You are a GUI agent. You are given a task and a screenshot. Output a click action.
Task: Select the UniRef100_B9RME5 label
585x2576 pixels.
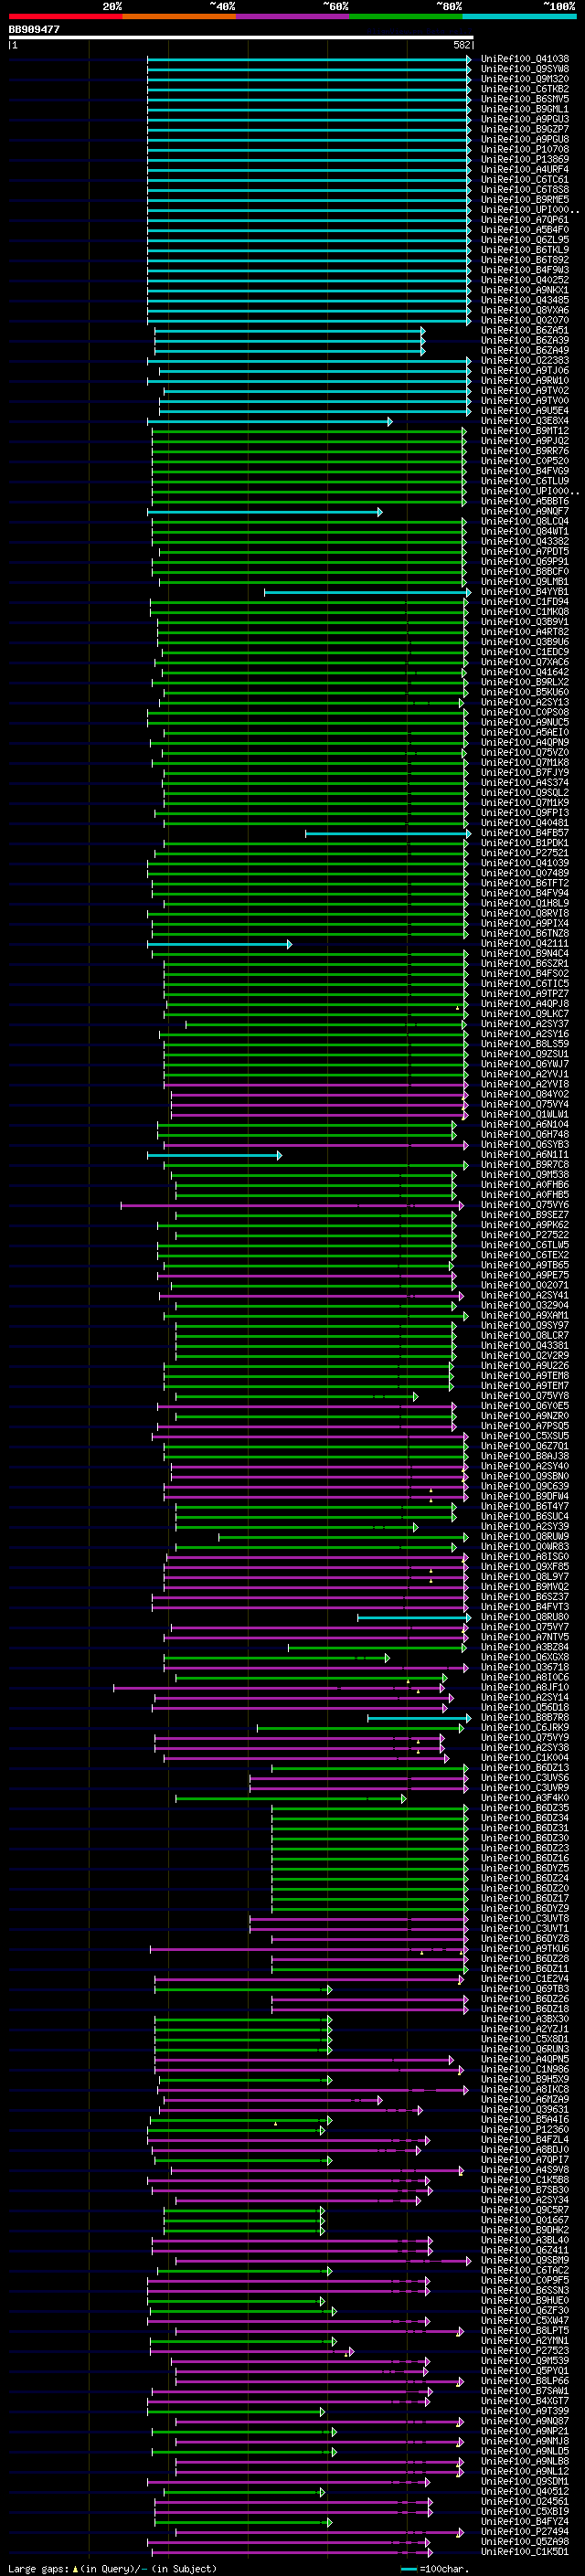click(x=525, y=200)
